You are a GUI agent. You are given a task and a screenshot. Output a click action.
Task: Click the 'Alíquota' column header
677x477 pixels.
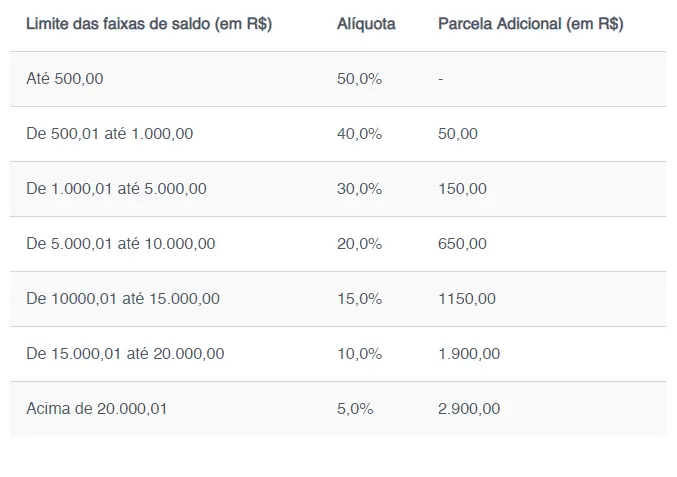point(366,24)
